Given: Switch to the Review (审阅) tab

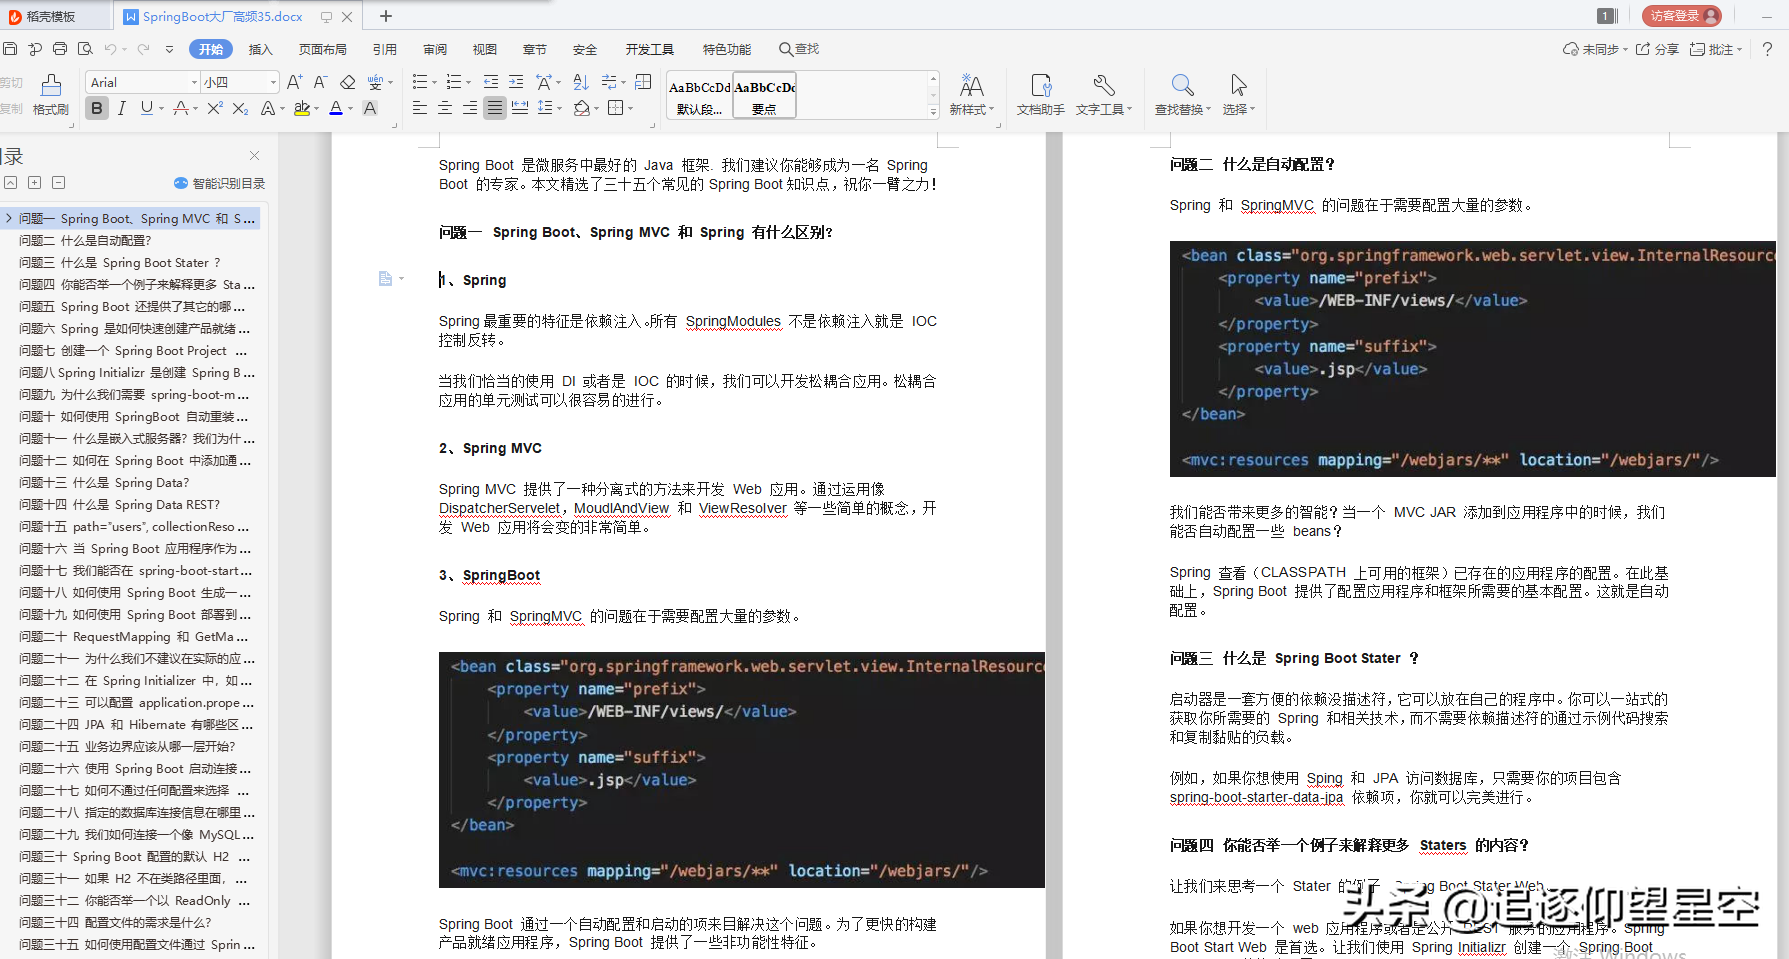Looking at the screenshot, I should click(x=435, y=49).
